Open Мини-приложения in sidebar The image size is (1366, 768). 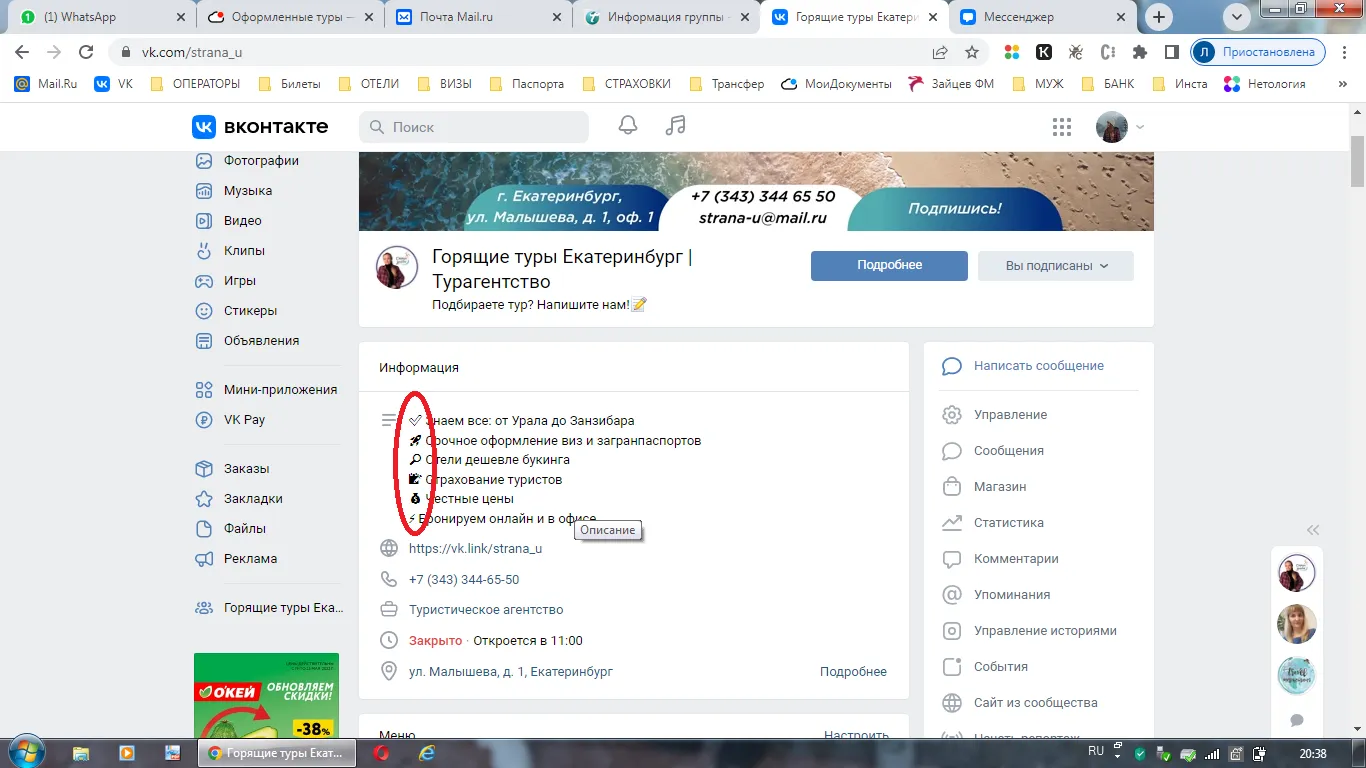266,390
